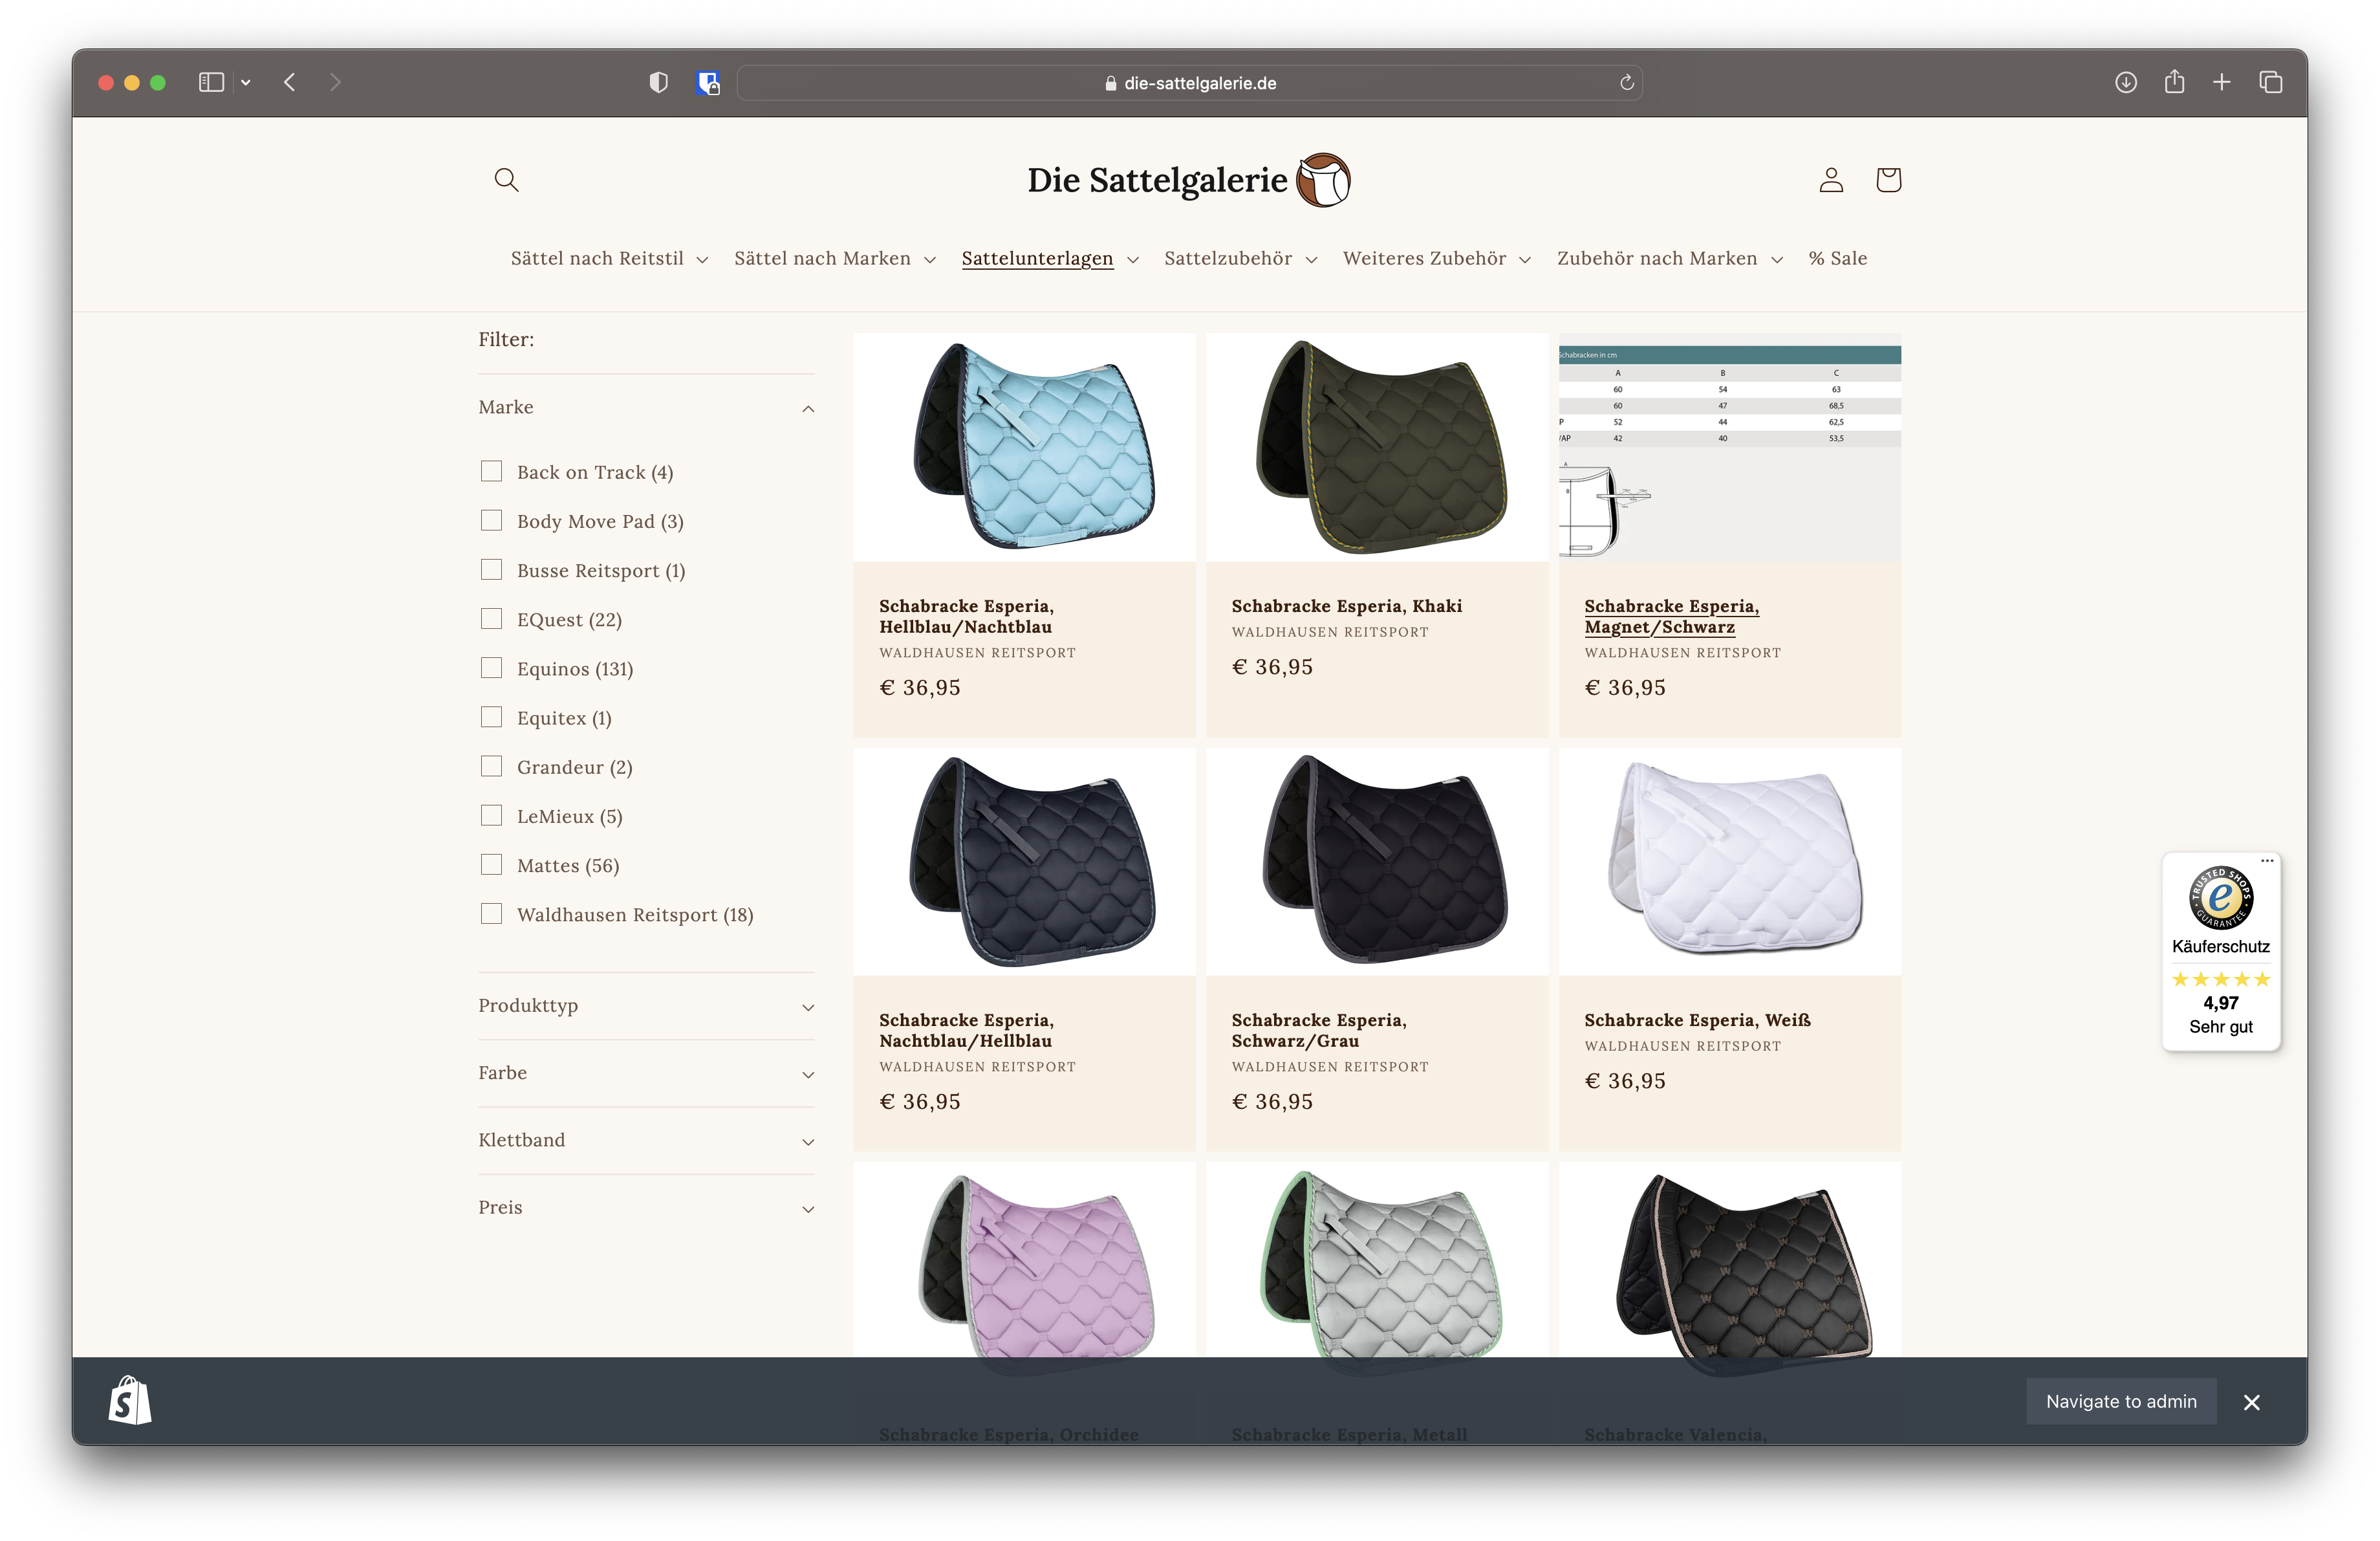Expand the Klettband filter section

(x=646, y=1140)
